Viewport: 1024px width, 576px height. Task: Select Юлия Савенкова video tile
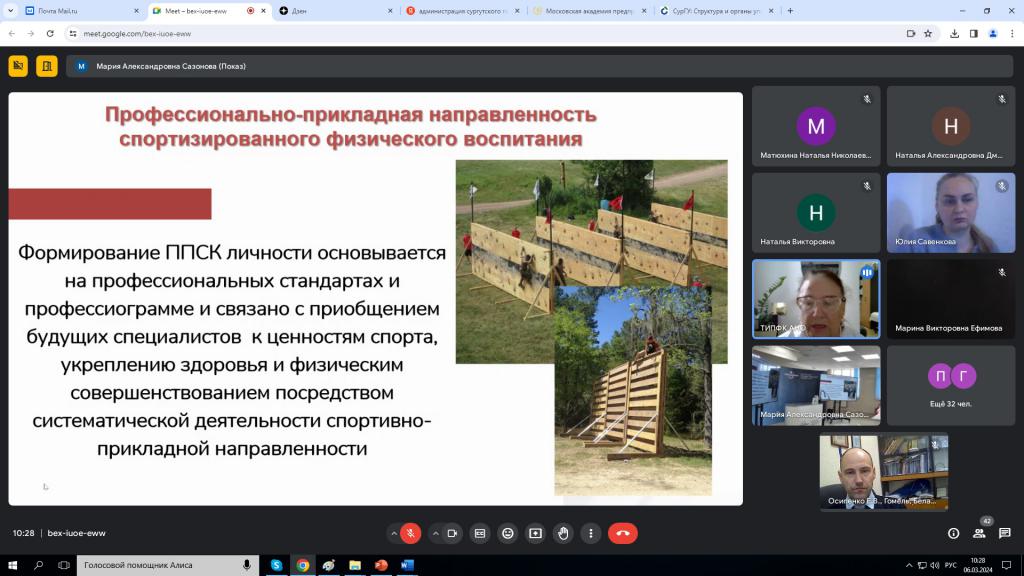point(950,212)
